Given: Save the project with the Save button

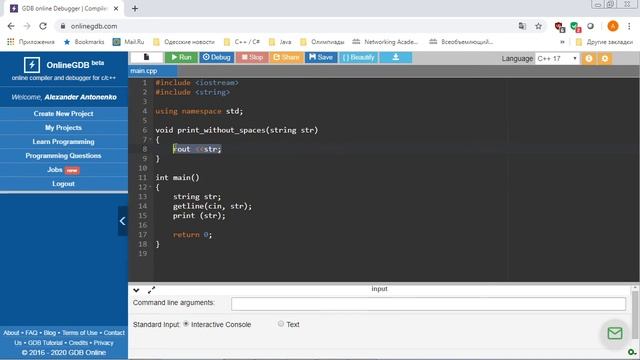Looking at the screenshot, I should [321, 57].
